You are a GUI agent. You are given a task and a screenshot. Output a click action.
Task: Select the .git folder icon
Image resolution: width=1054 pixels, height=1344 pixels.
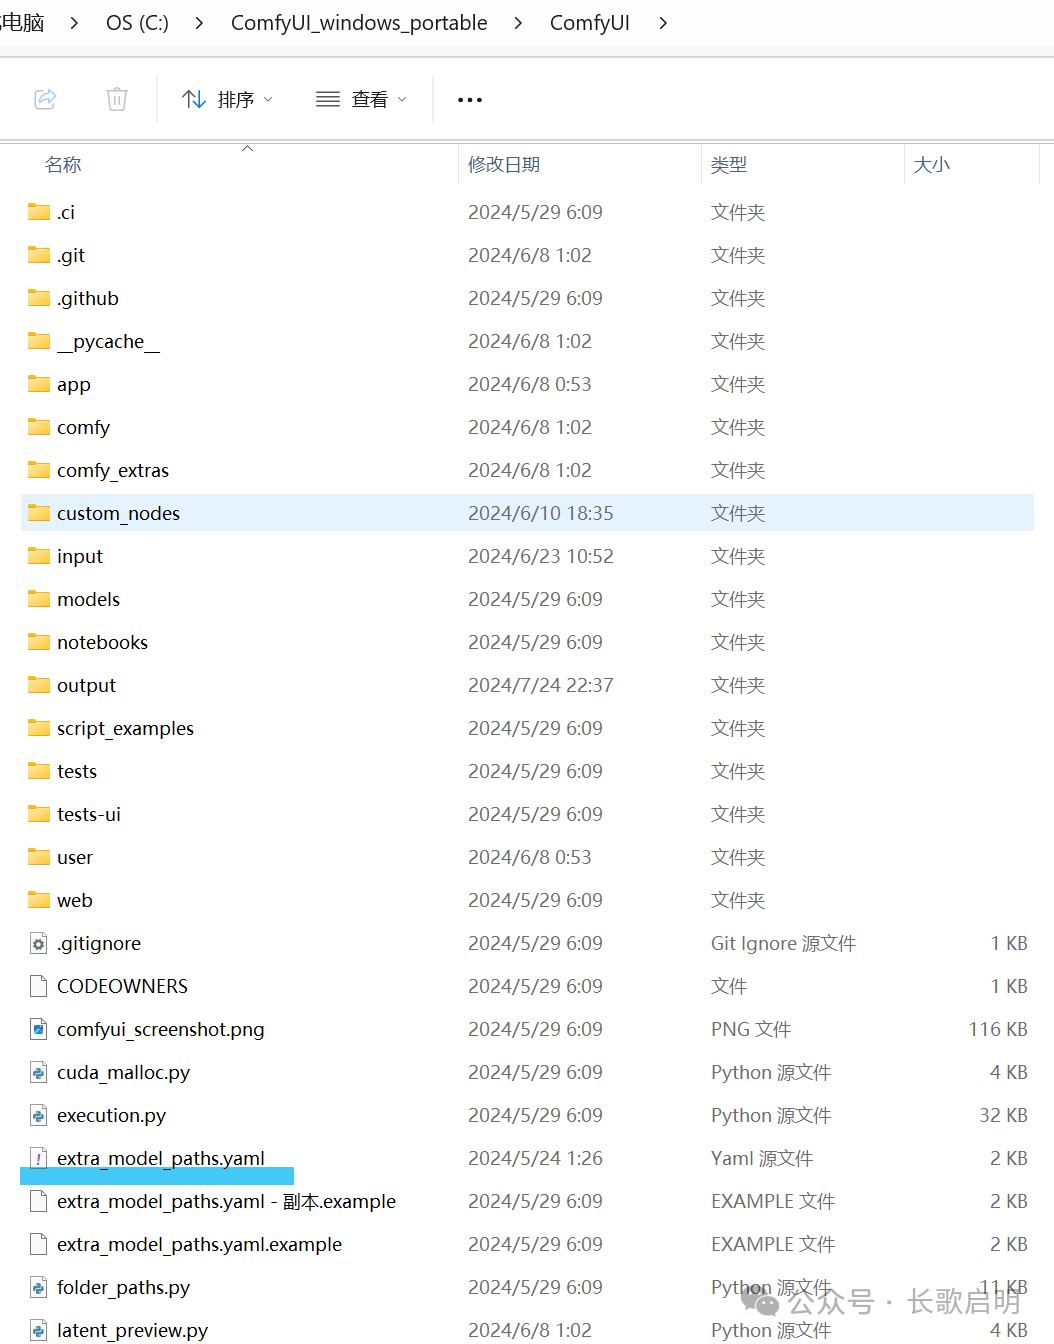click(39, 255)
